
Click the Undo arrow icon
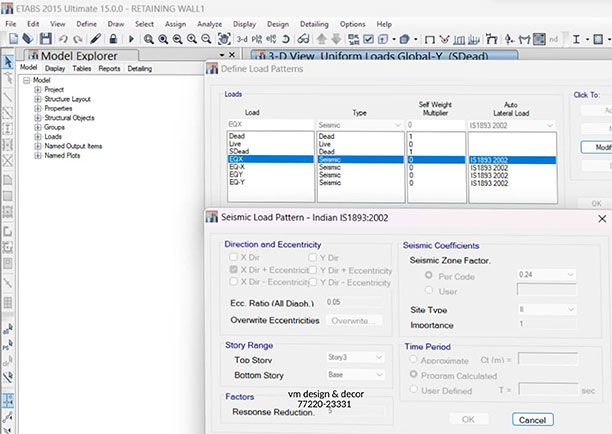click(x=63, y=38)
